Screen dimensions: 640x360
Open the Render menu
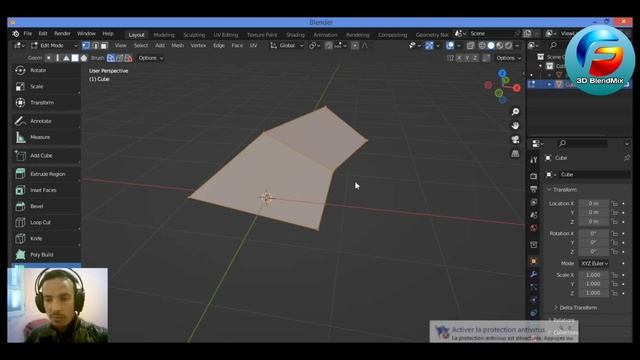coord(62,33)
